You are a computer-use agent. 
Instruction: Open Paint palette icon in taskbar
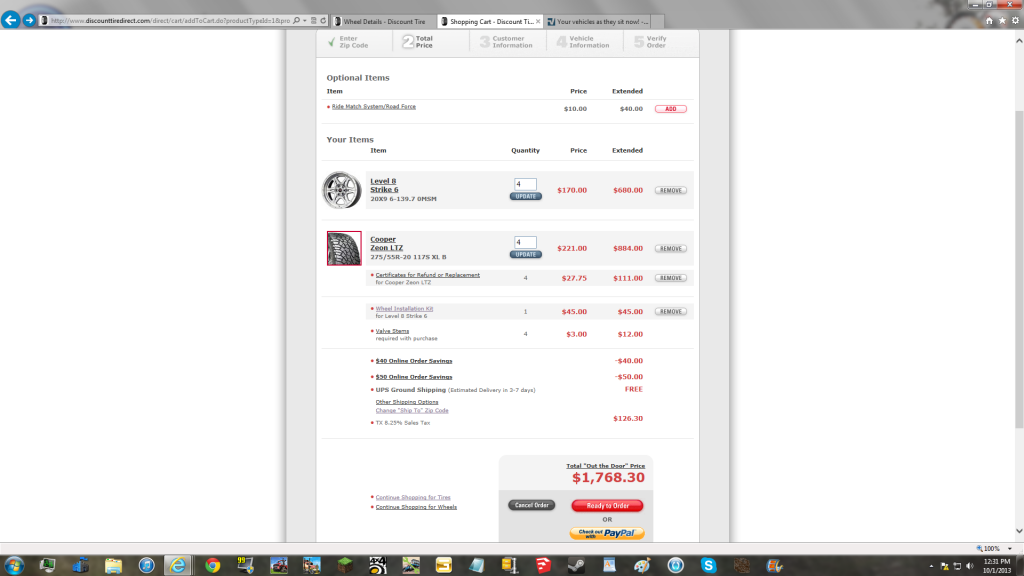(643, 565)
